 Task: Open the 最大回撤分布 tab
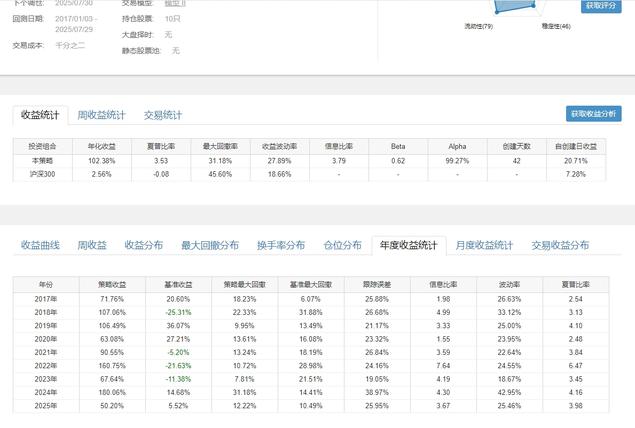(x=210, y=245)
